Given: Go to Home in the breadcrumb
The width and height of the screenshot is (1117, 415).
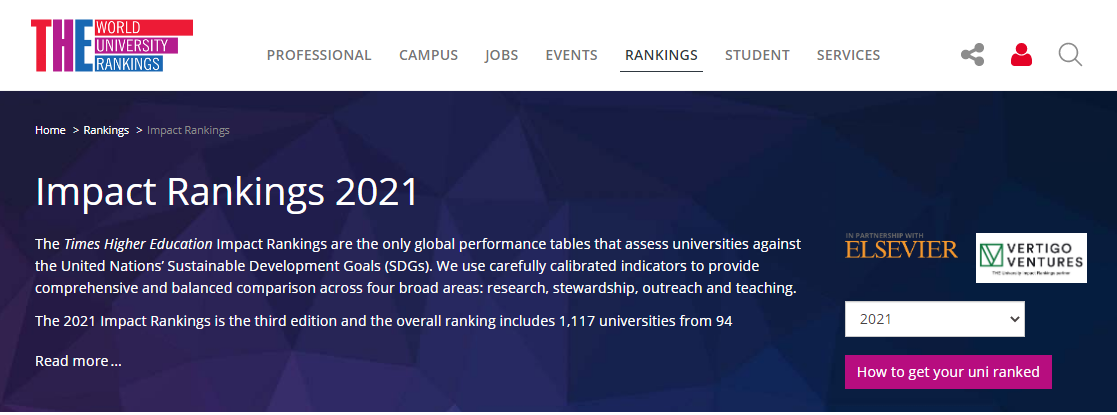Looking at the screenshot, I should (50, 131).
